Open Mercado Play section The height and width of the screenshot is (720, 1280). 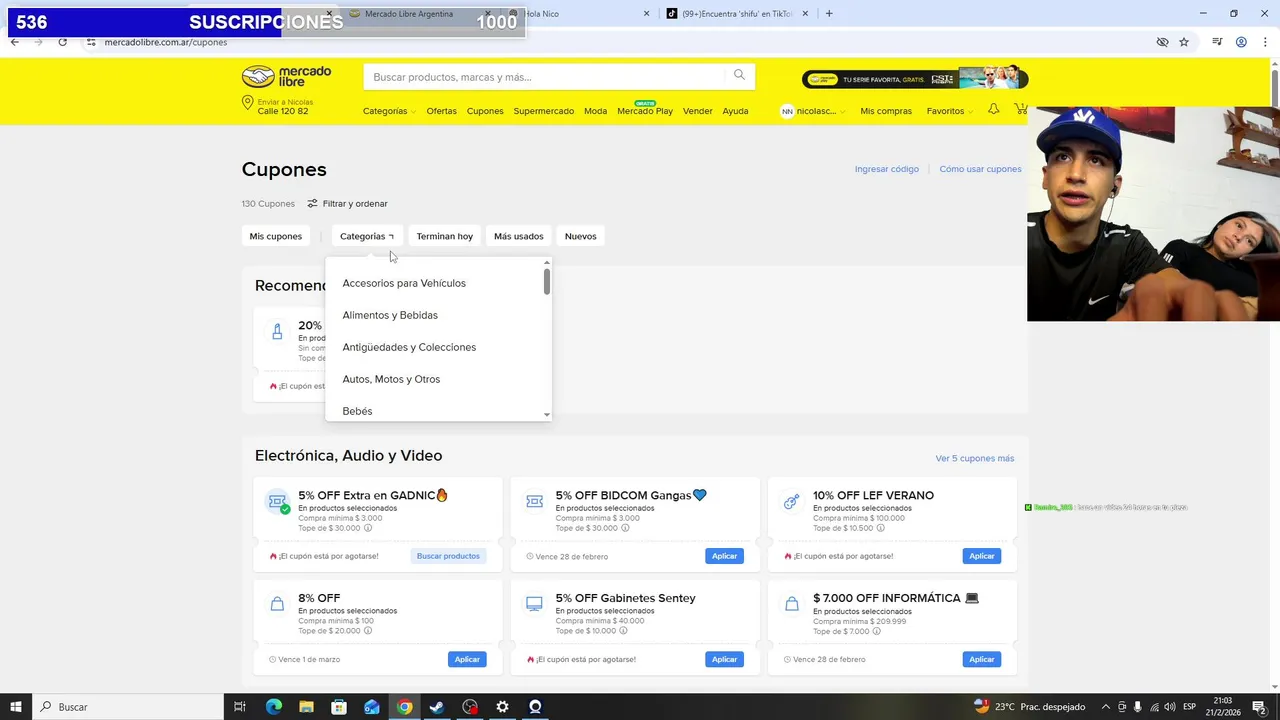coord(645,111)
